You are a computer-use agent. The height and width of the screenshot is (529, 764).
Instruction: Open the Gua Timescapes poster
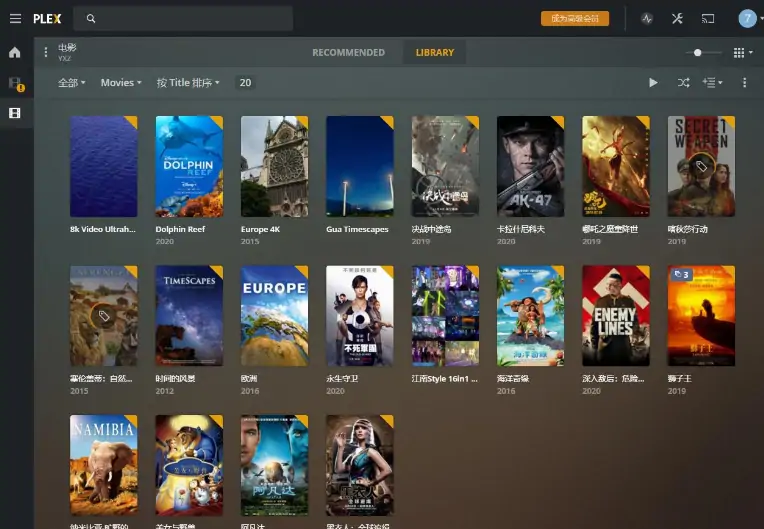360,166
